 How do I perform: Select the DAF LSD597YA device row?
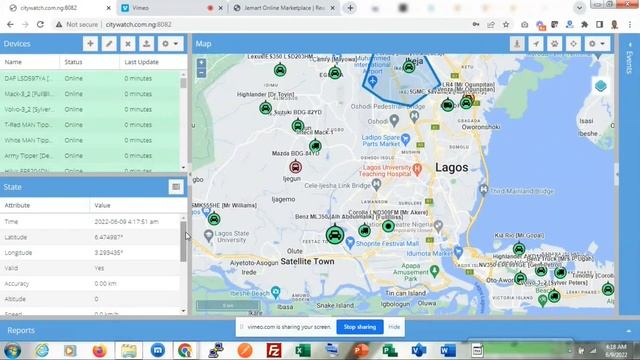89,78
